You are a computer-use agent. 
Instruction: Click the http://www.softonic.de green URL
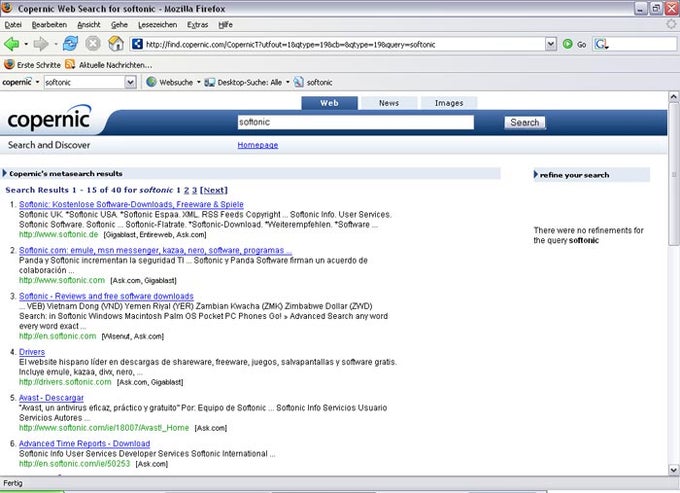coord(59,235)
